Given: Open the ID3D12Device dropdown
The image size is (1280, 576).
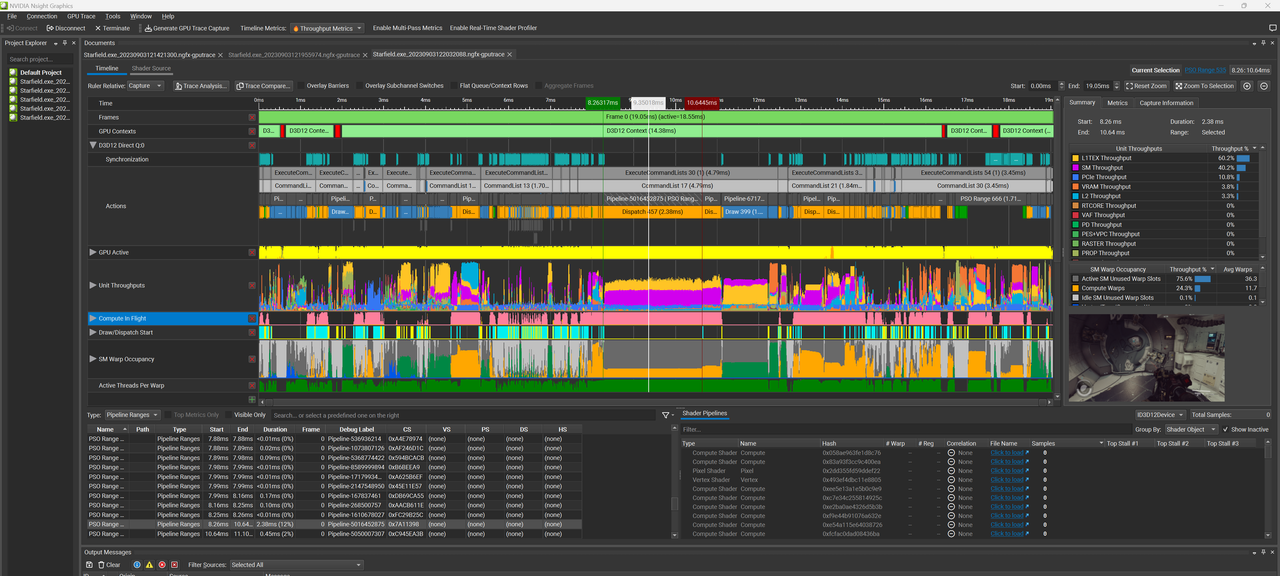Looking at the screenshot, I should (1160, 414).
